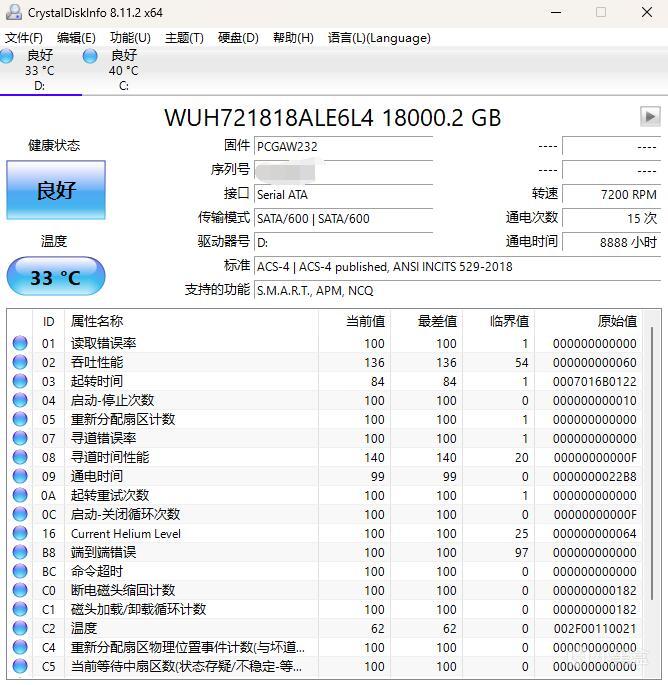The image size is (668, 685).
Task: Minimize the CrystalDiskInfo window
Action: tap(556, 12)
